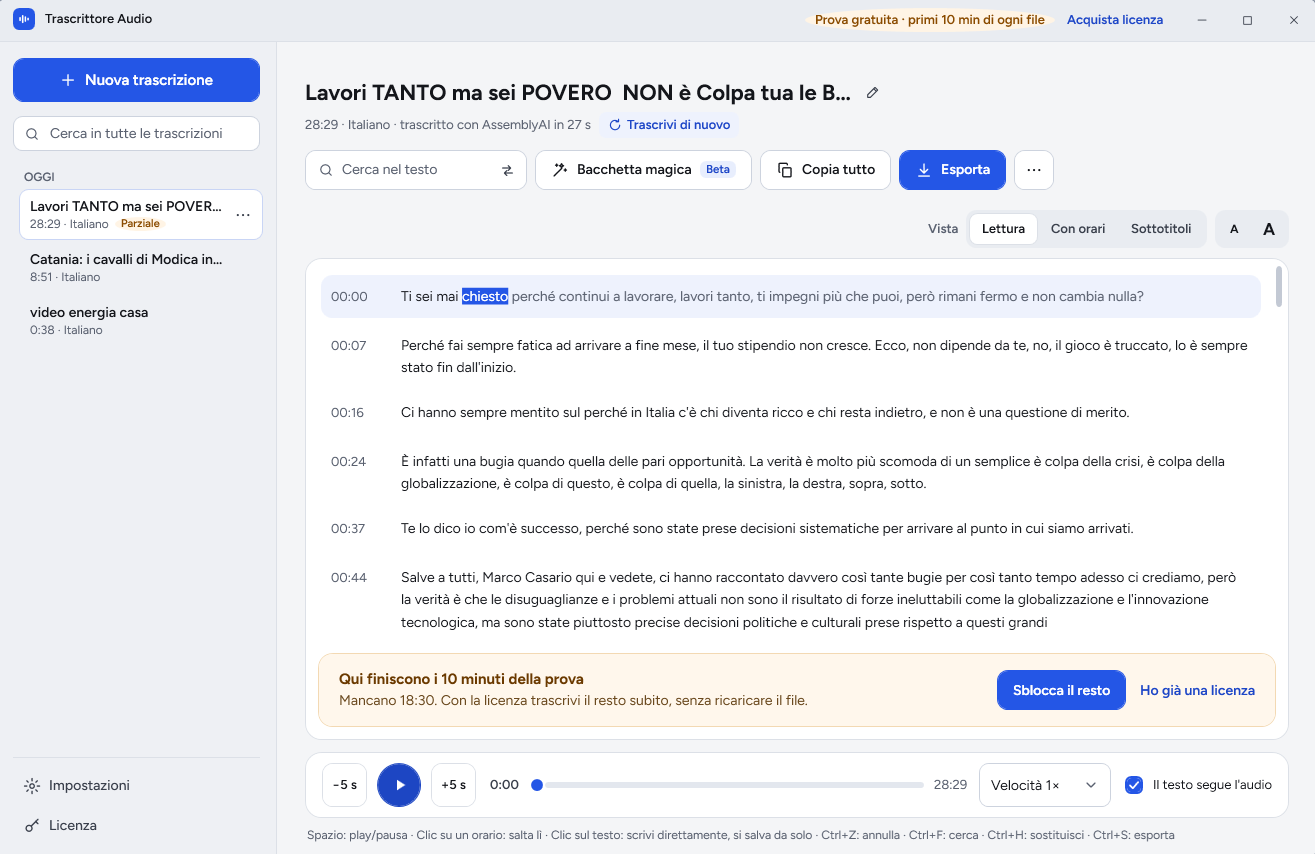
Task: Jump to the 00:07 timestamp
Action: coord(349,346)
